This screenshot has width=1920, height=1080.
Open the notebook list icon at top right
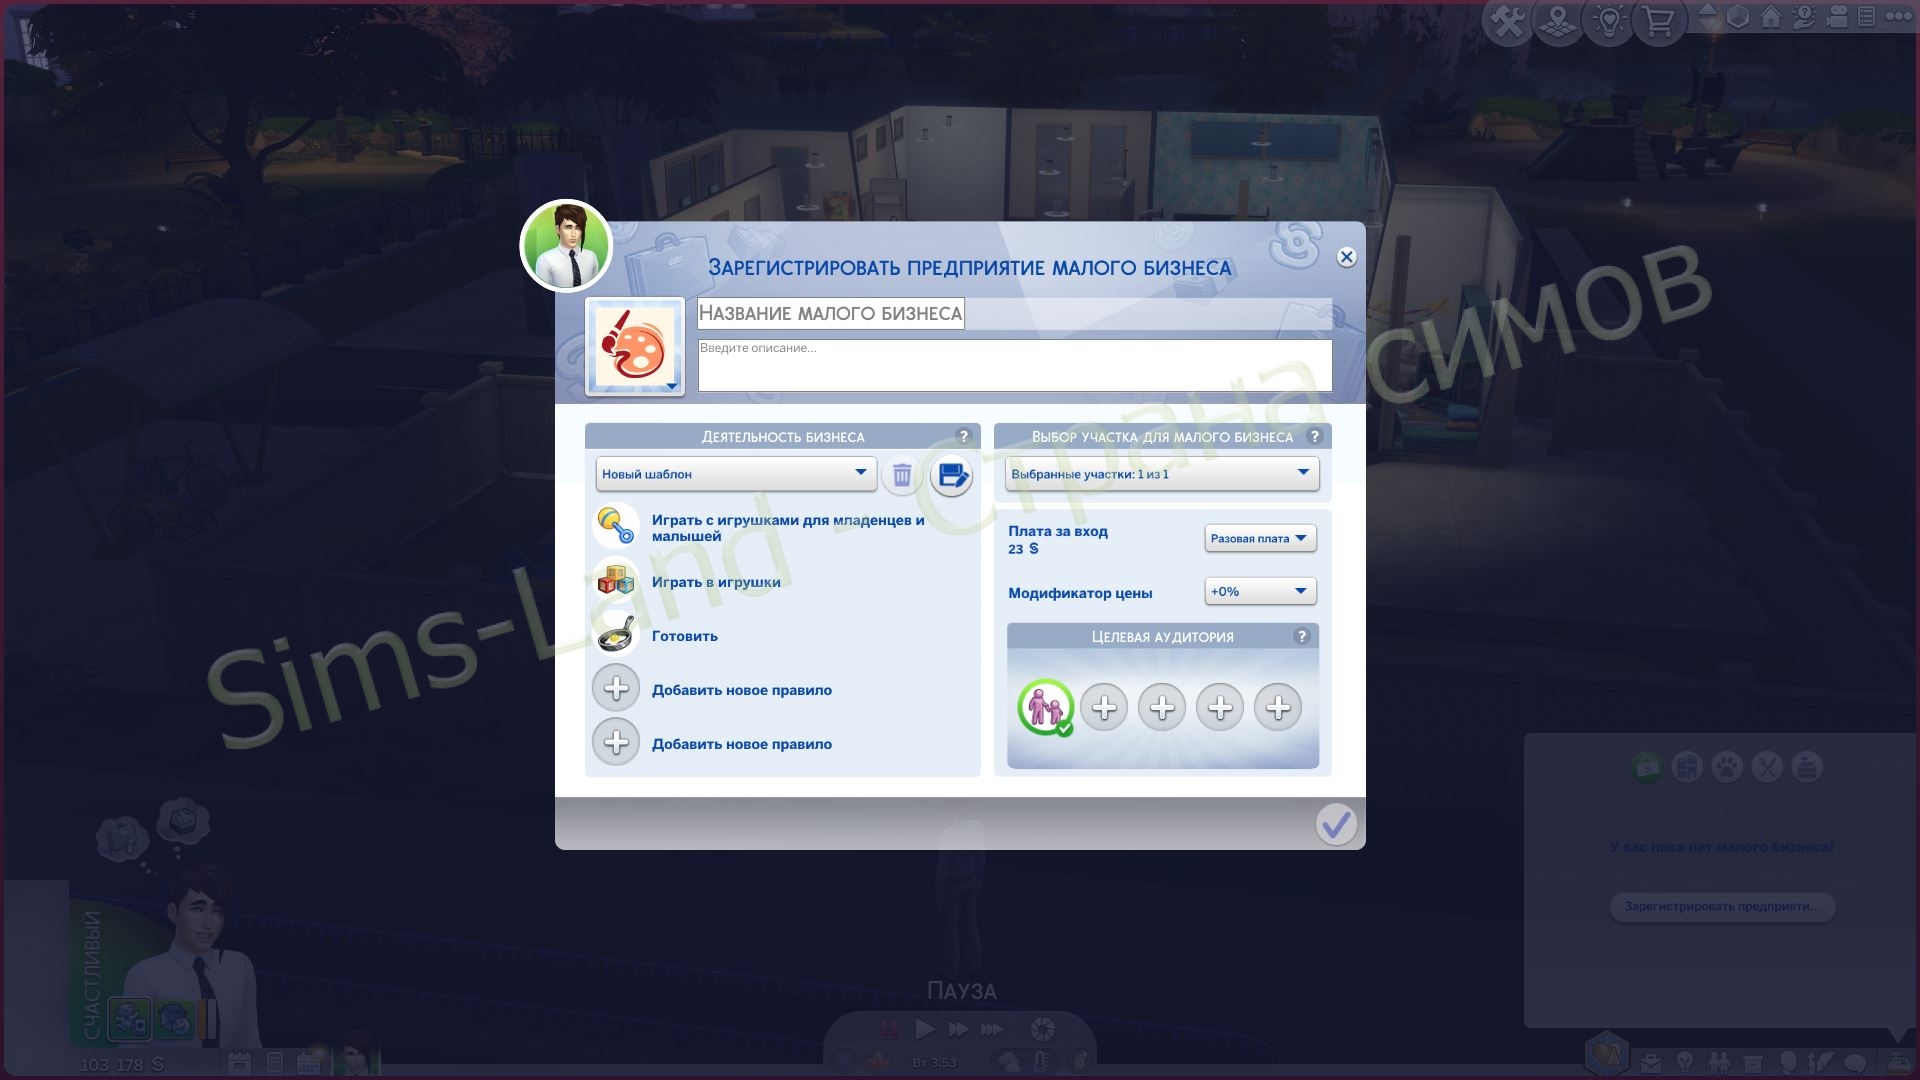(1867, 17)
